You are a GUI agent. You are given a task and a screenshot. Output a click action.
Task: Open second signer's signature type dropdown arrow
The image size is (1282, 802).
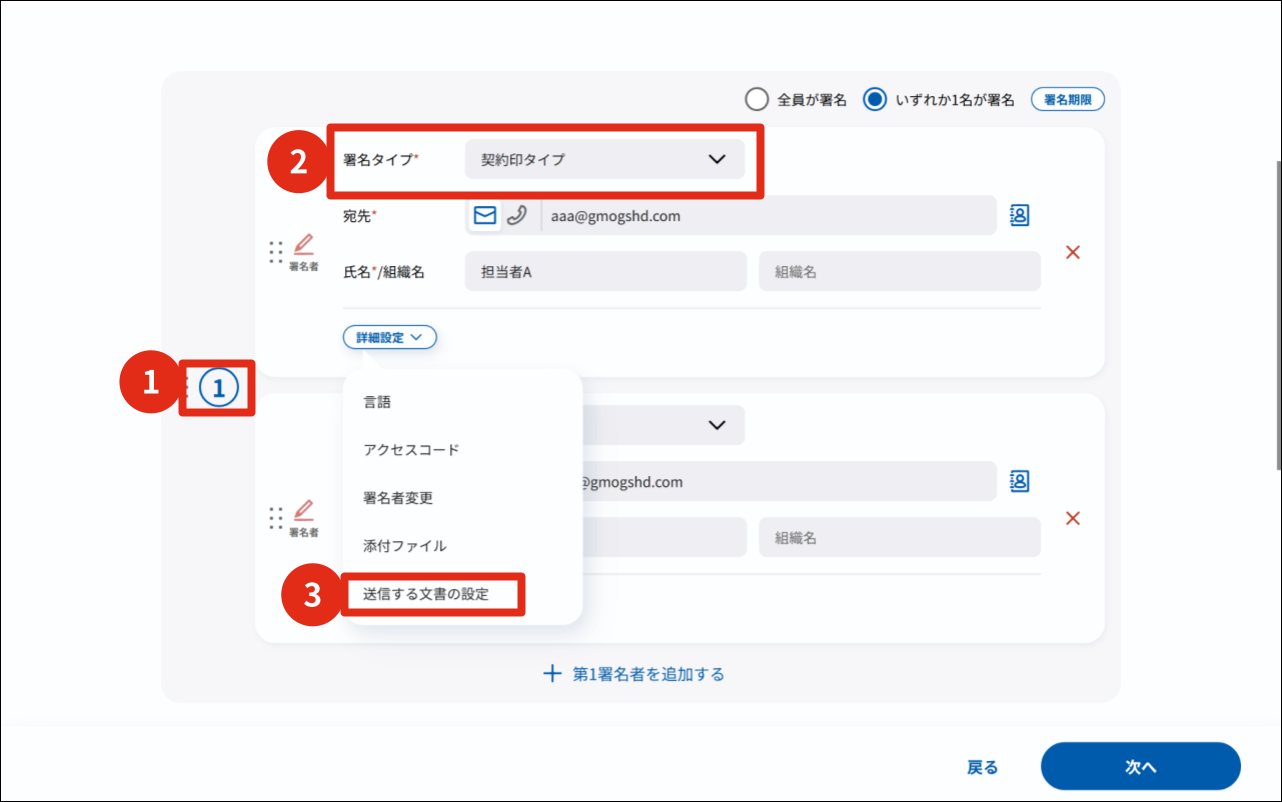[x=716, y=425]
